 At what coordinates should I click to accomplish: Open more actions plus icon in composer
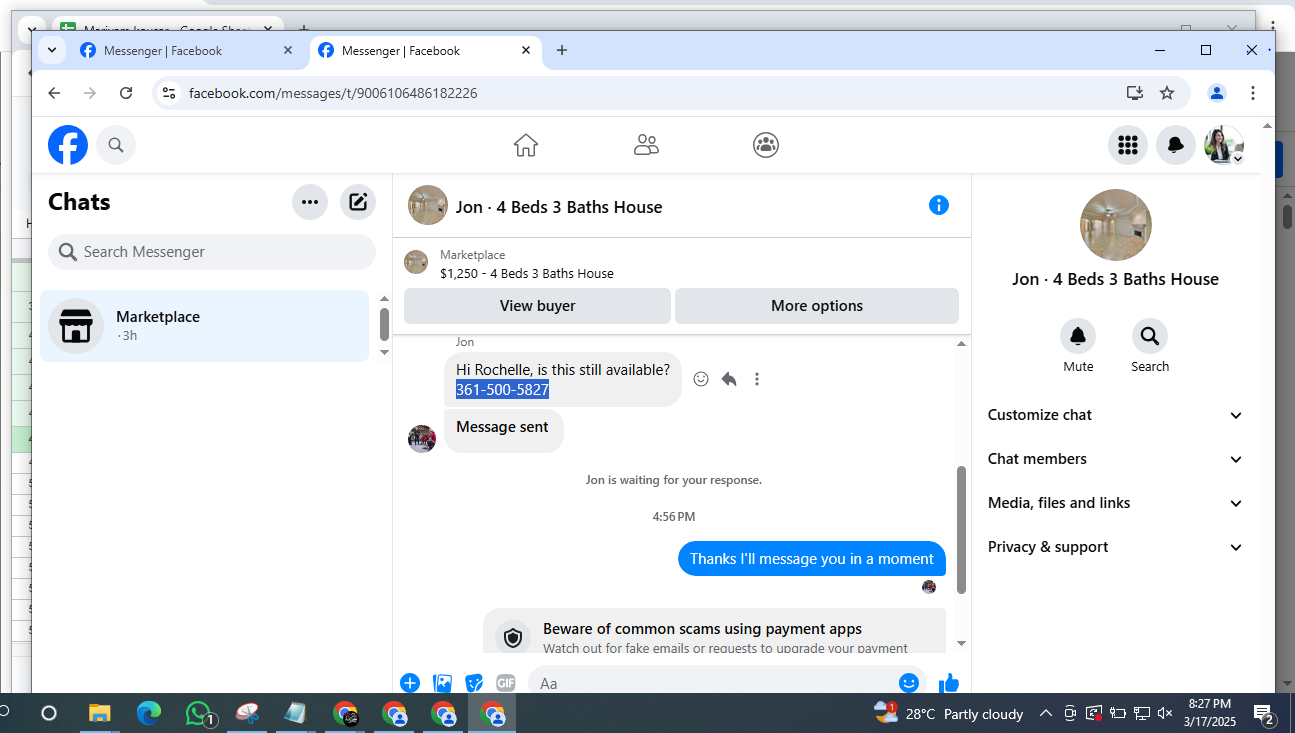pos(410,683)
